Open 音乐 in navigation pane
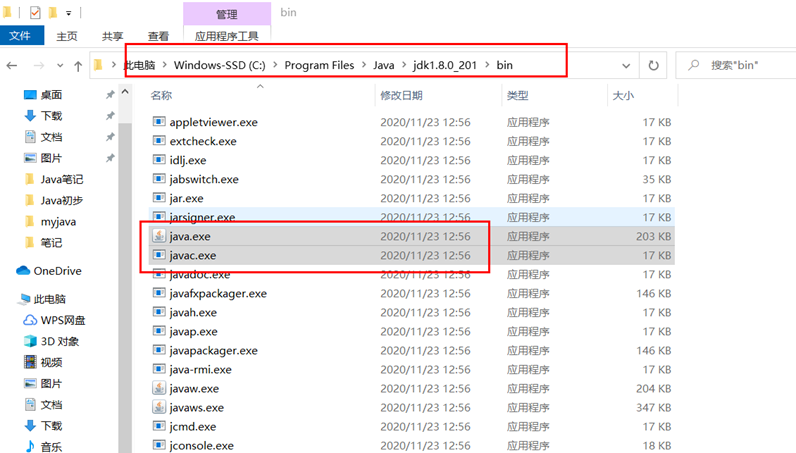Screen dimensions: 796x453 pyautogui.click(x=51, y=447)
